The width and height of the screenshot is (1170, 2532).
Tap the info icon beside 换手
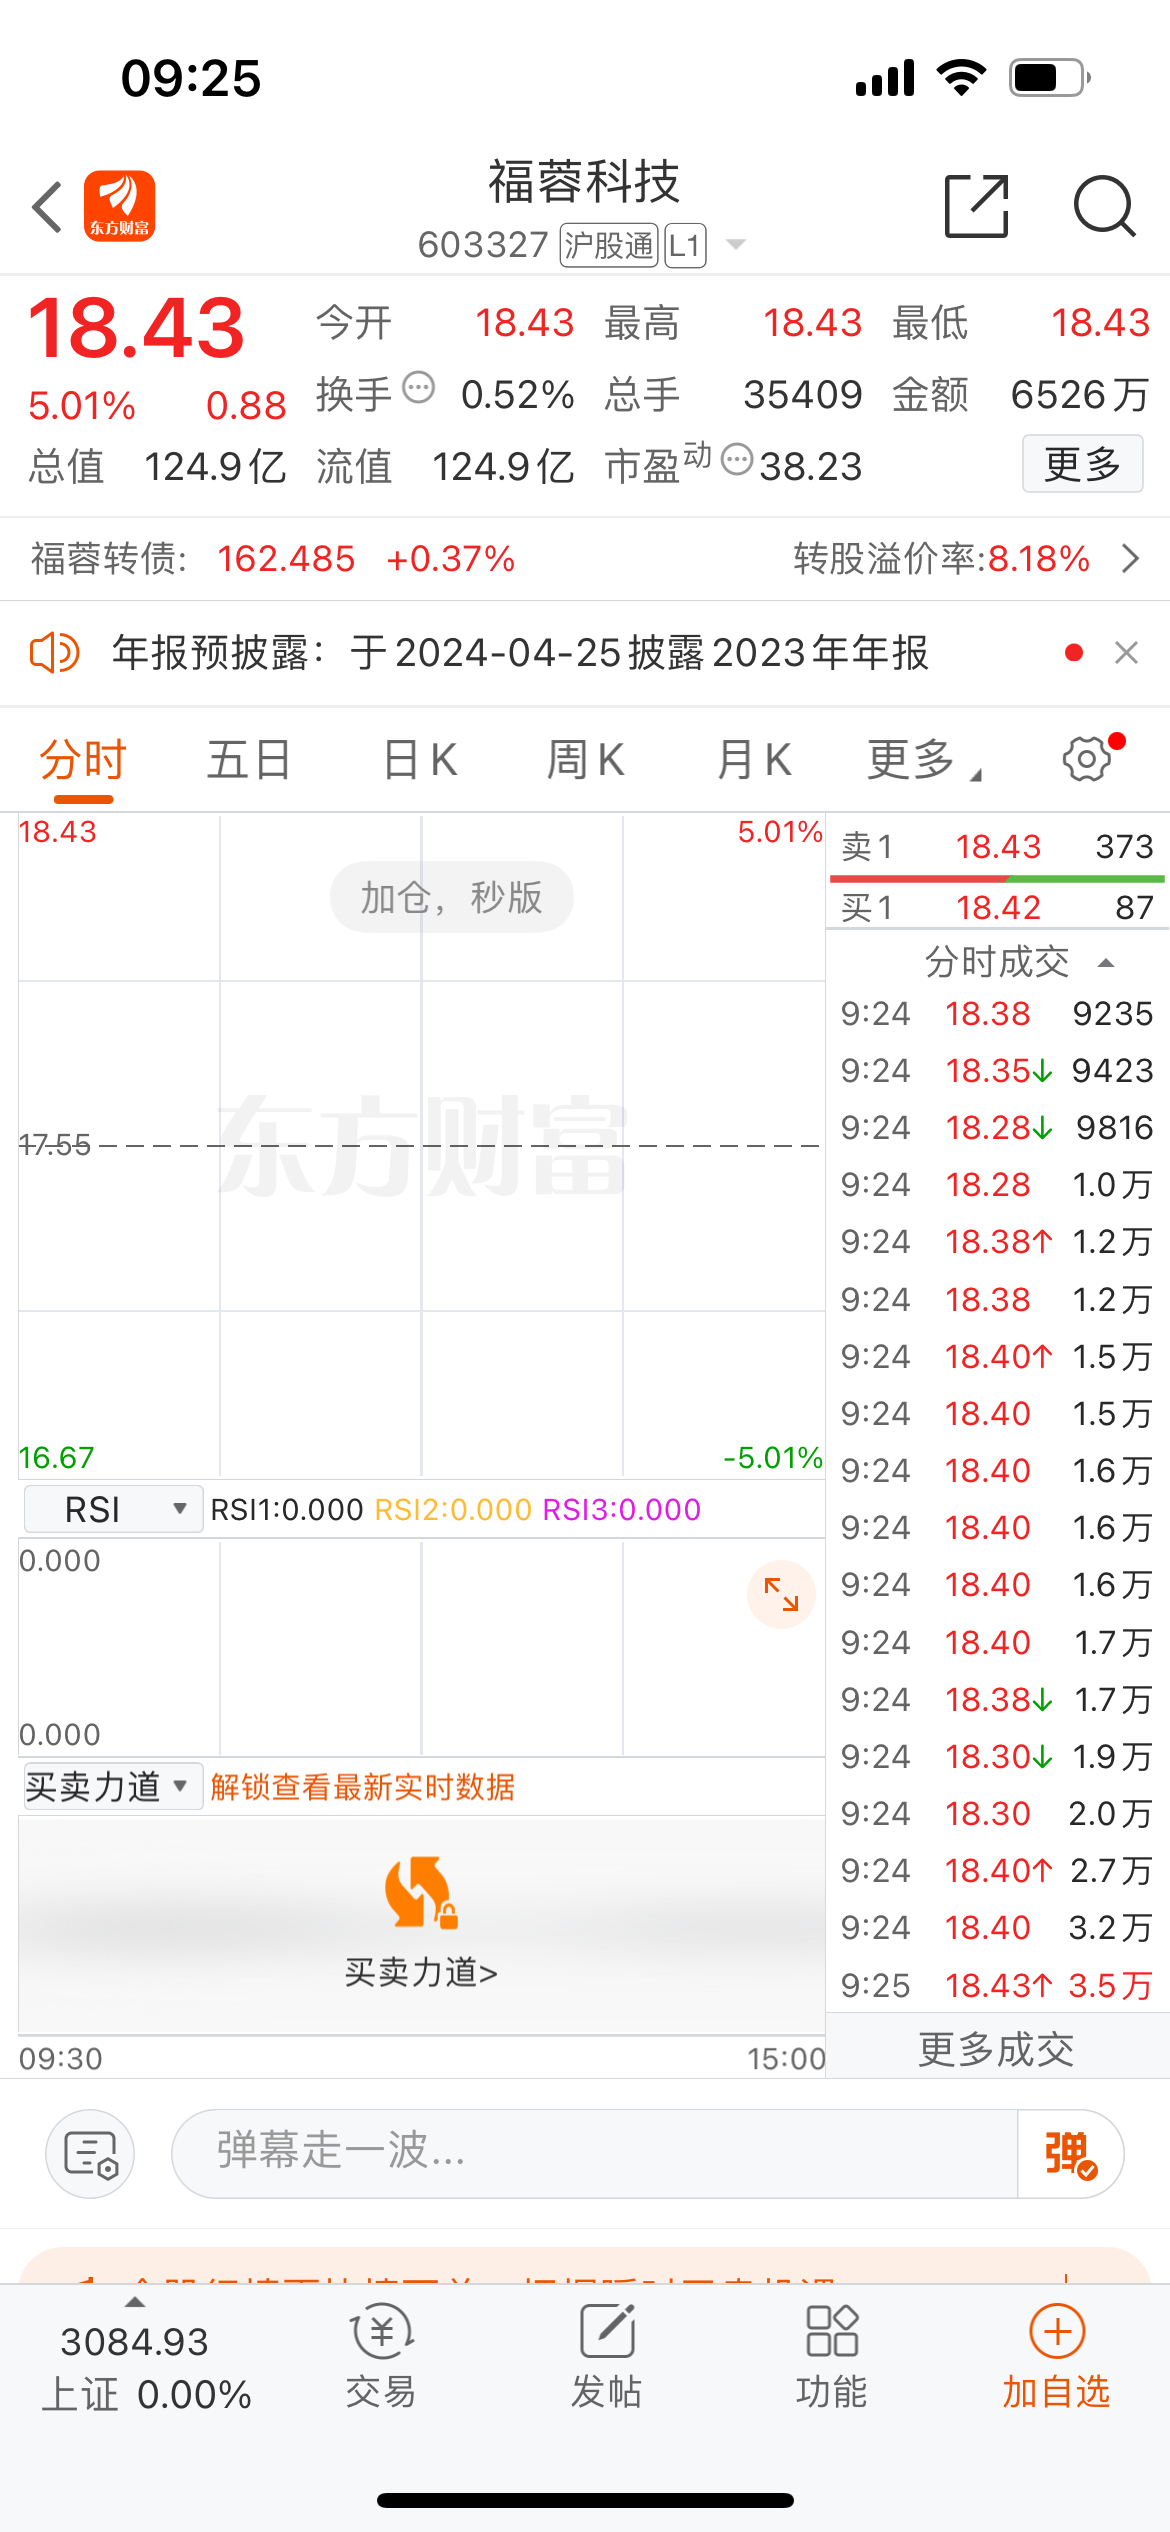418,387
